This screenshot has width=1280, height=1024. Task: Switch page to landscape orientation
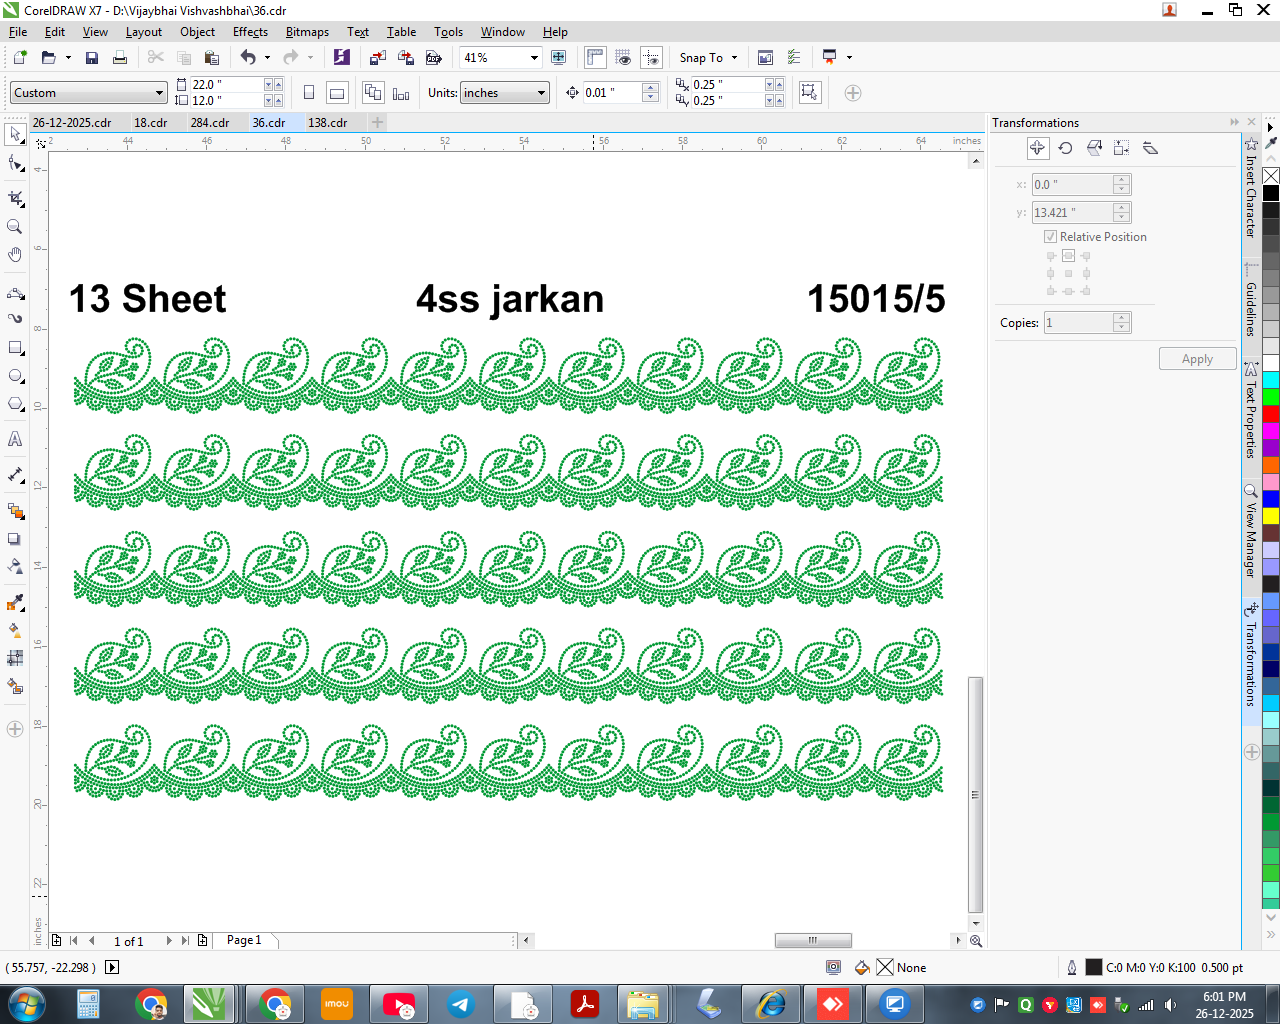(337, 93)
